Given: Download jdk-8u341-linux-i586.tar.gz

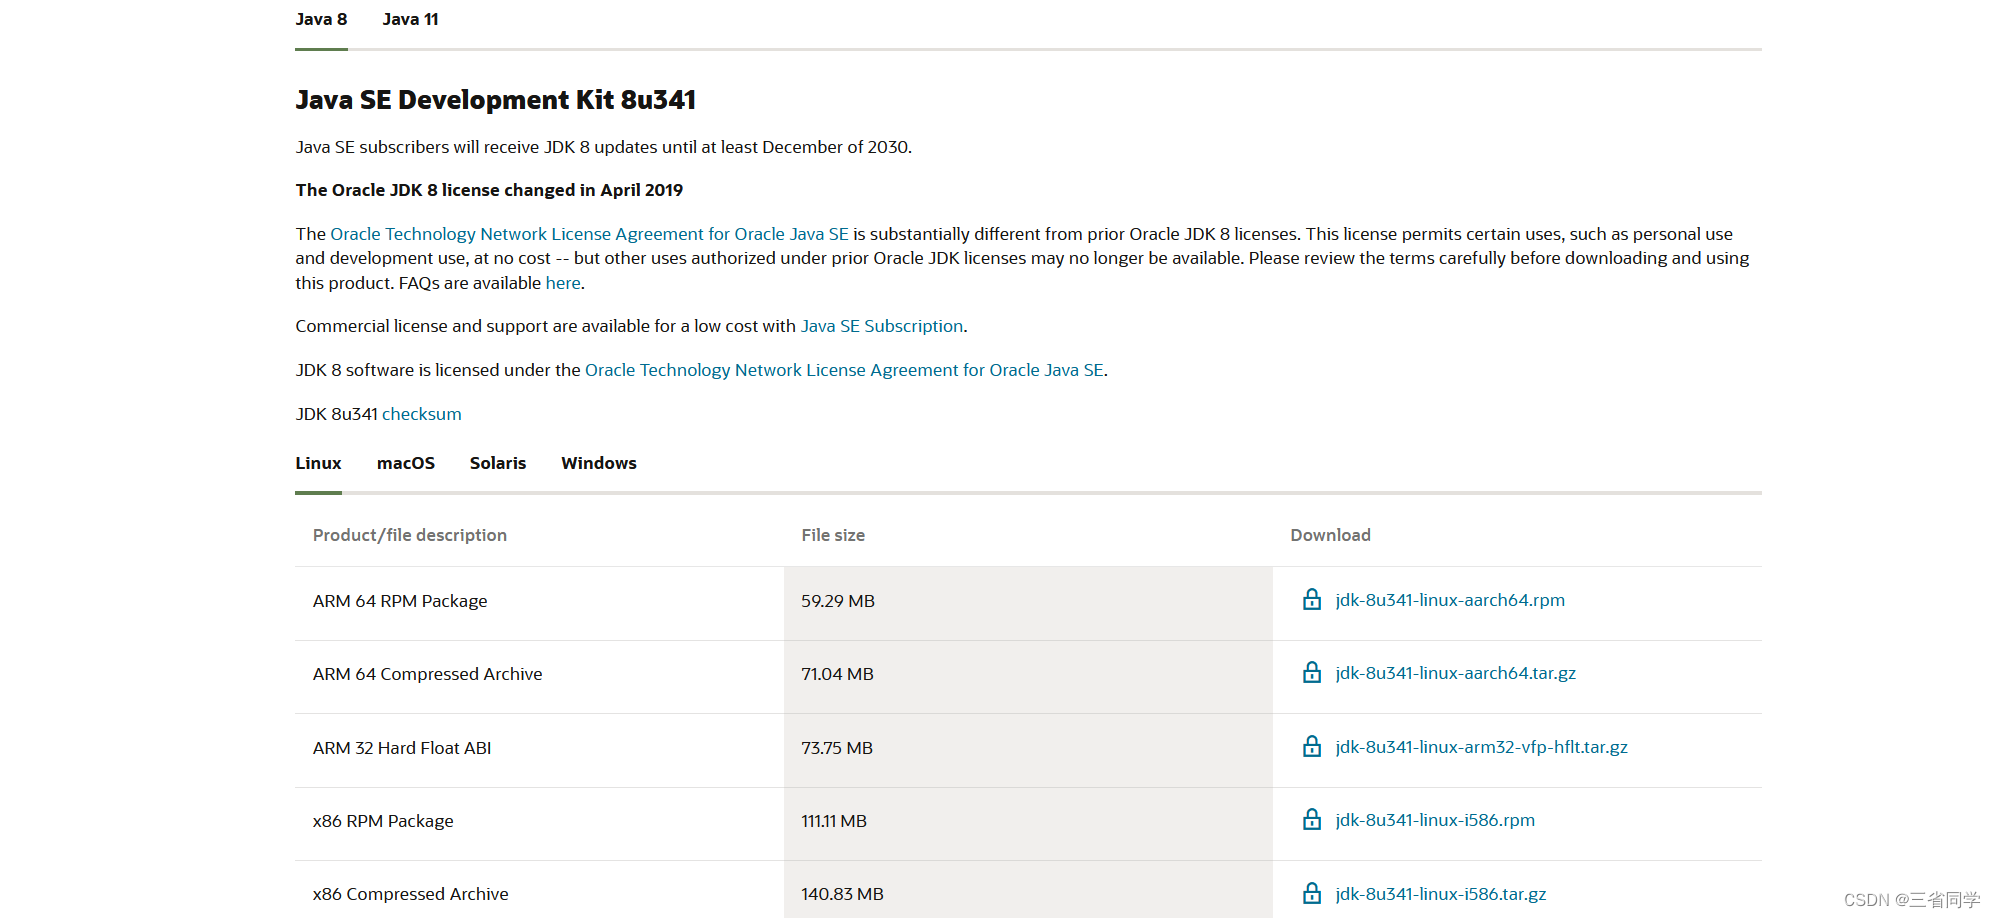Looking at the screenshot, I should point(1441,894).
